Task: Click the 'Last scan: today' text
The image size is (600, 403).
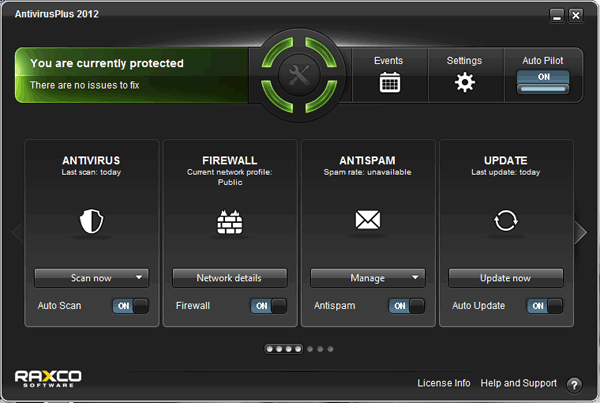Action: pyautogui.click(x=91, y=172)
